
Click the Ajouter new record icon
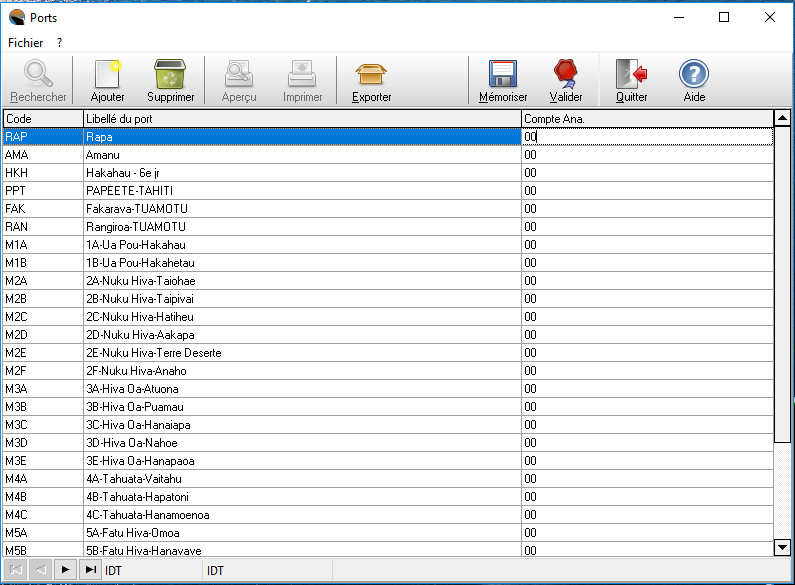(x=107, y=75)
